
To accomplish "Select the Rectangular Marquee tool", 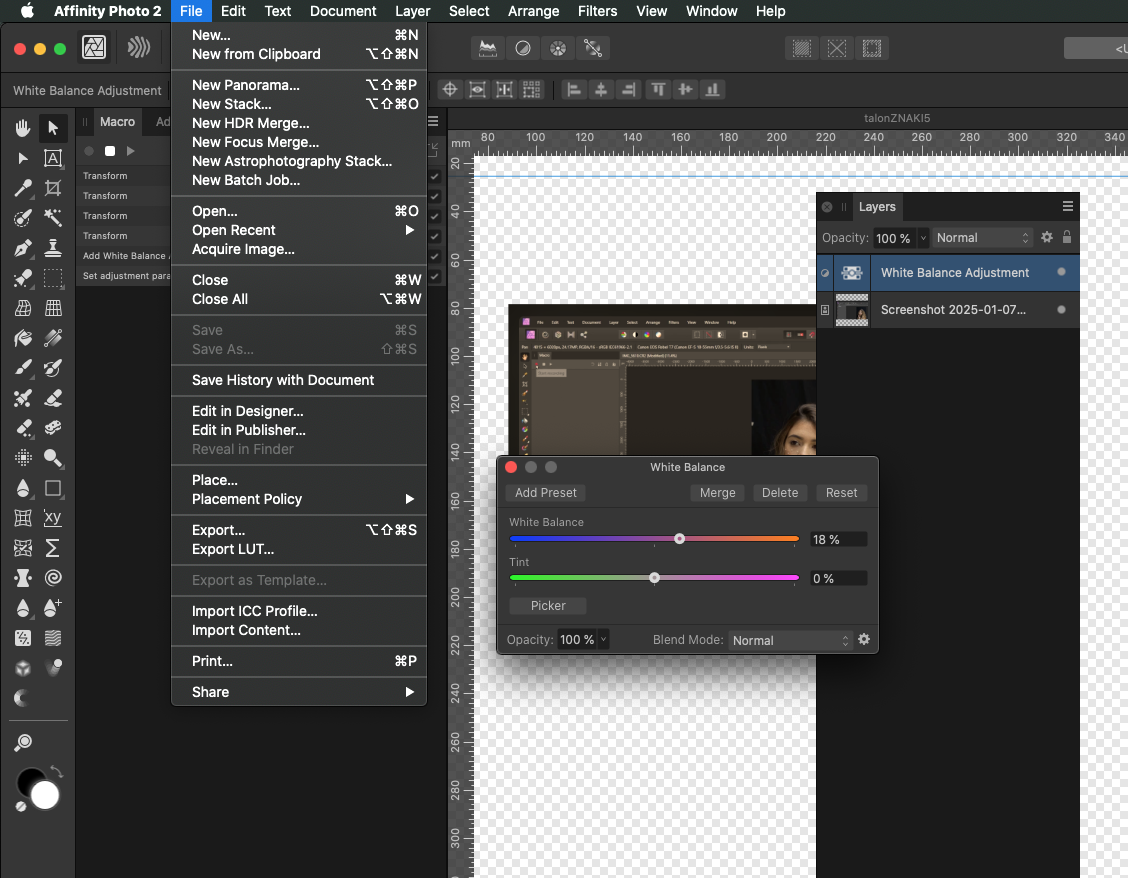I will pyautogui.click(x=53, y=278).
